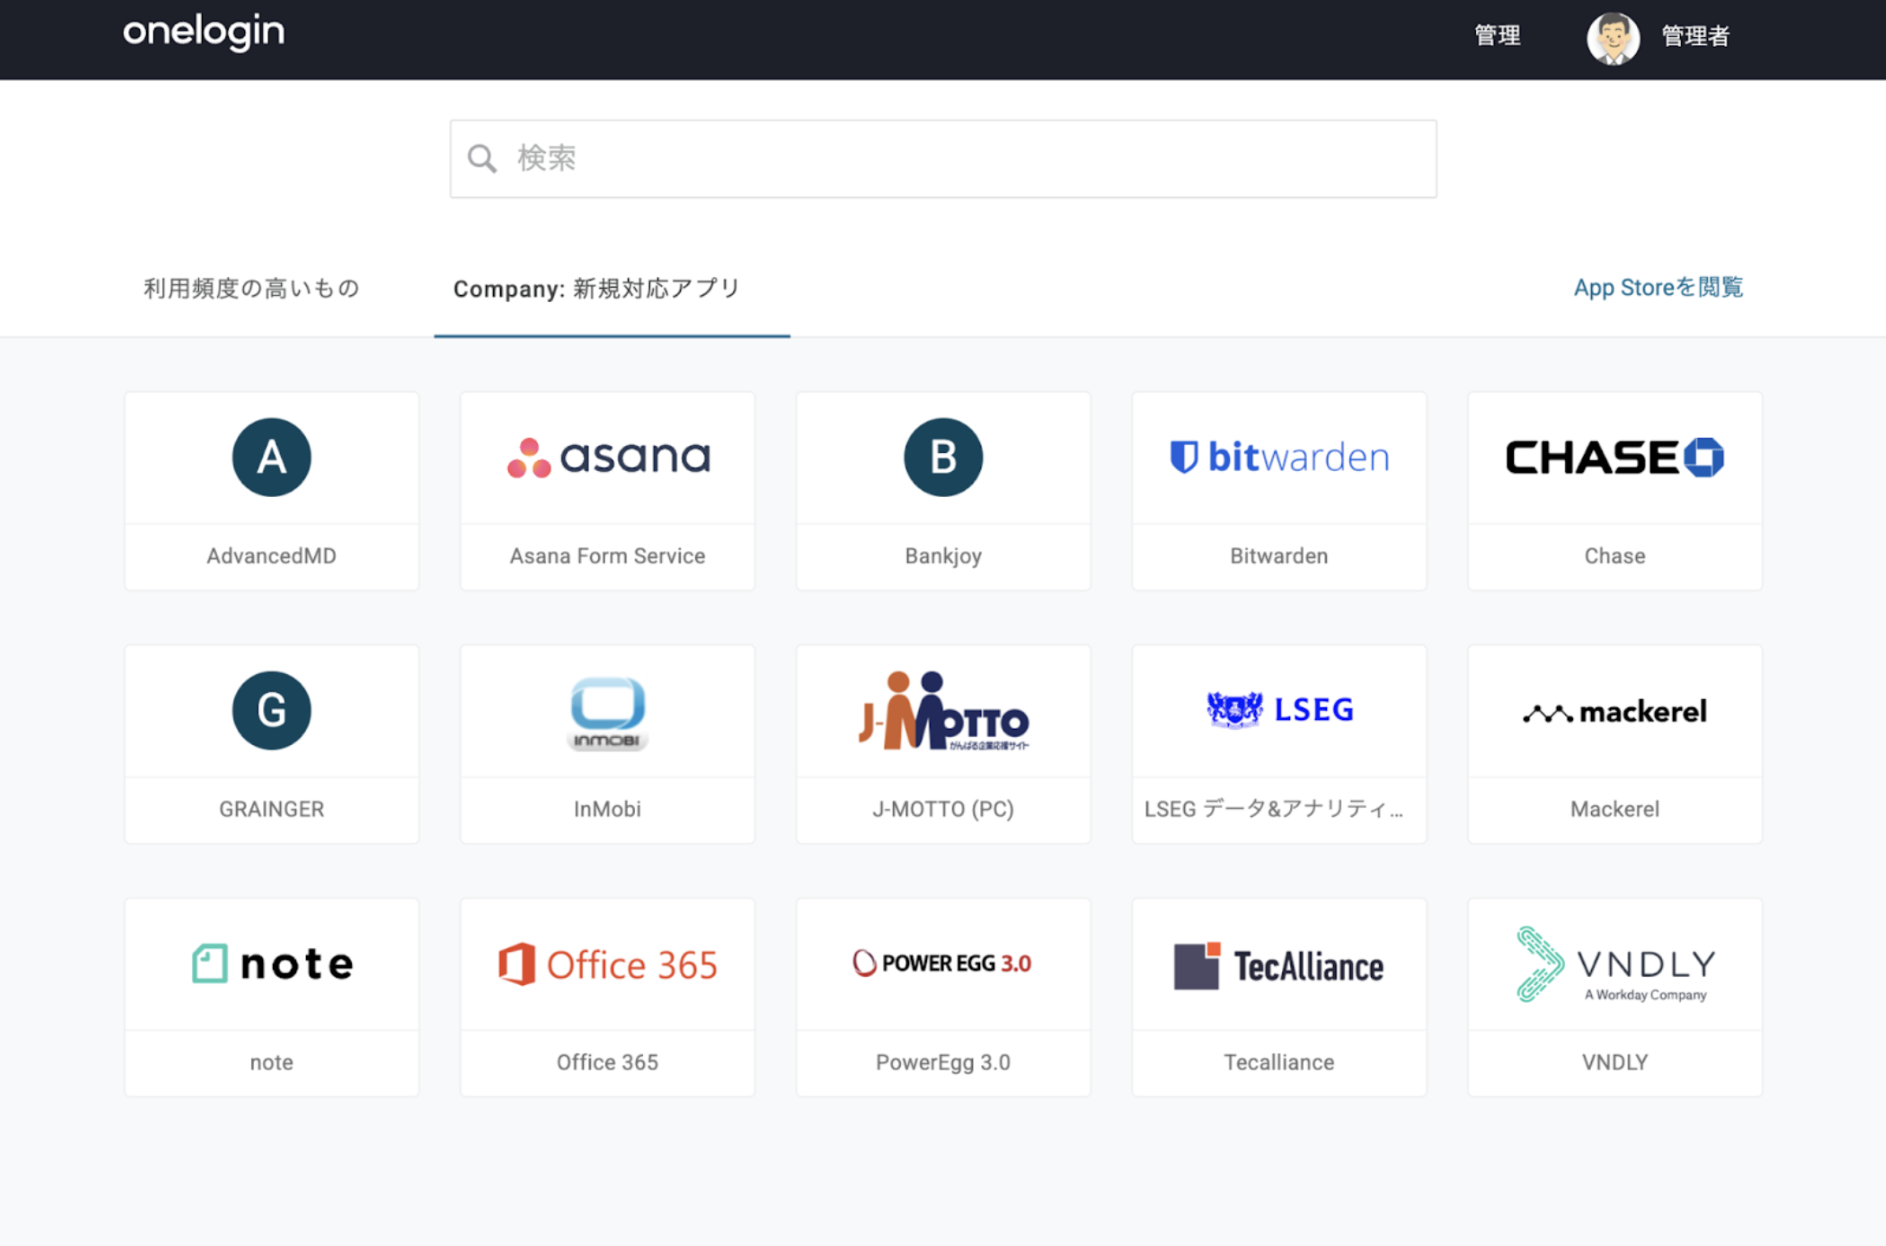Open the Bitwarden app
This screenshot has height=1246, width=1886.
coord(1278,490)
